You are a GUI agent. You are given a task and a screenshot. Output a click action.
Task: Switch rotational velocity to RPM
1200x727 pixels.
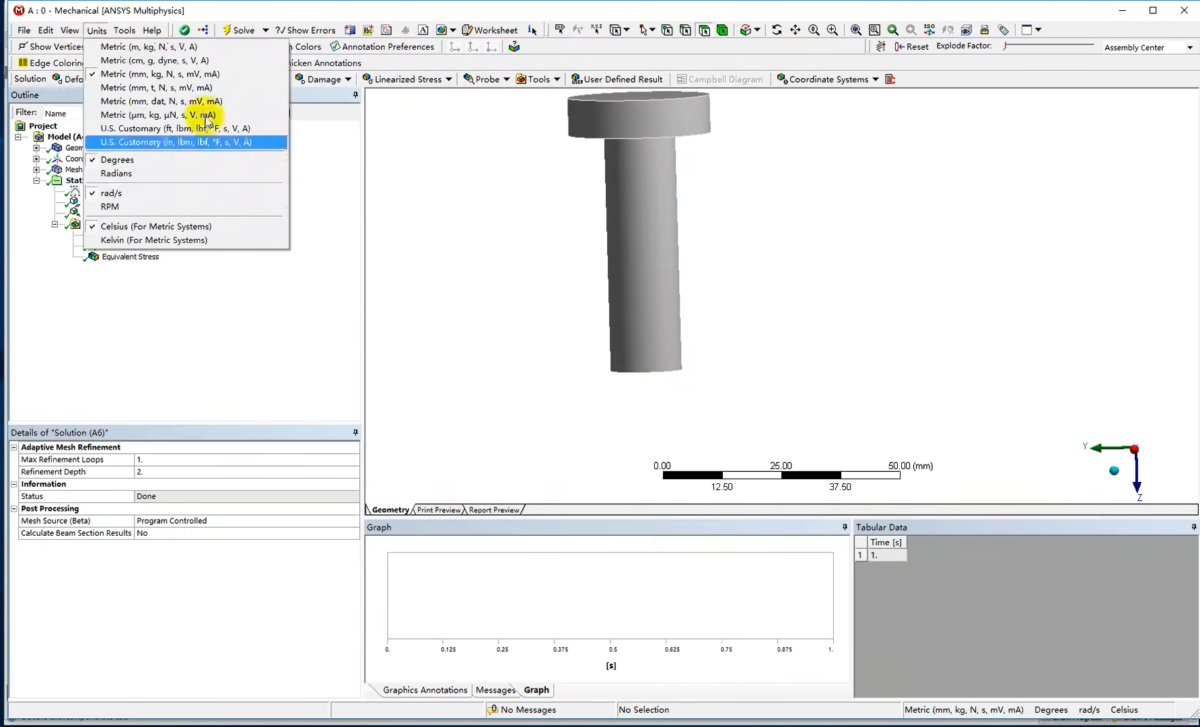click(110, 207)
